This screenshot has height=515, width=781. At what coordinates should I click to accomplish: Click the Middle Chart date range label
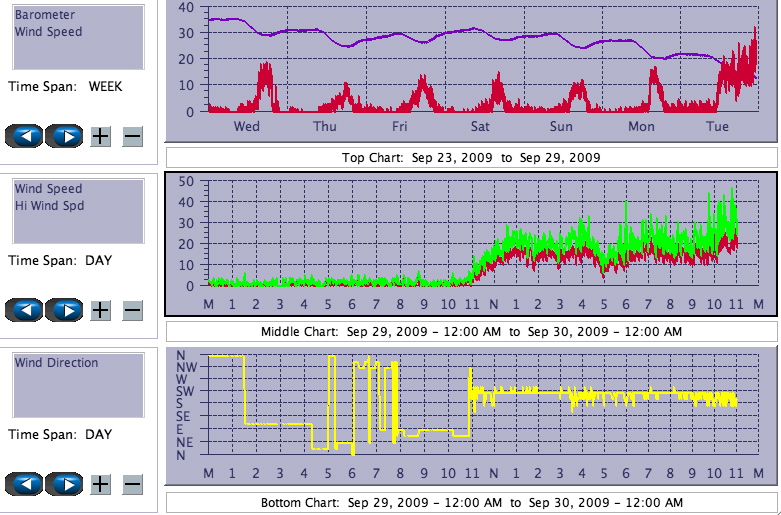click(470, 331)
